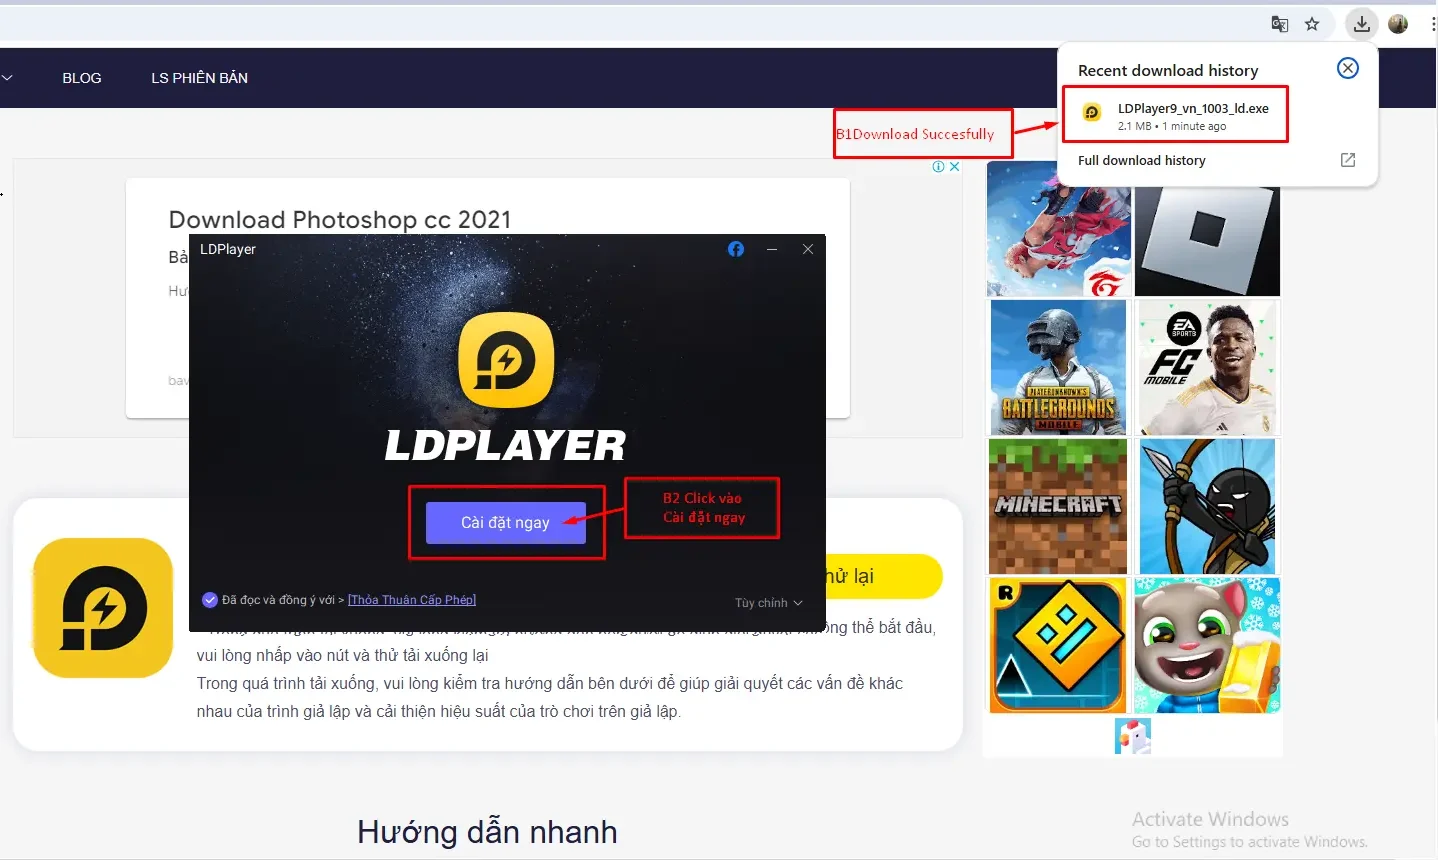The image size is (1438, 860).
Task: Click the Cài đặt ngay install button
Action: [x=506, y=523]
